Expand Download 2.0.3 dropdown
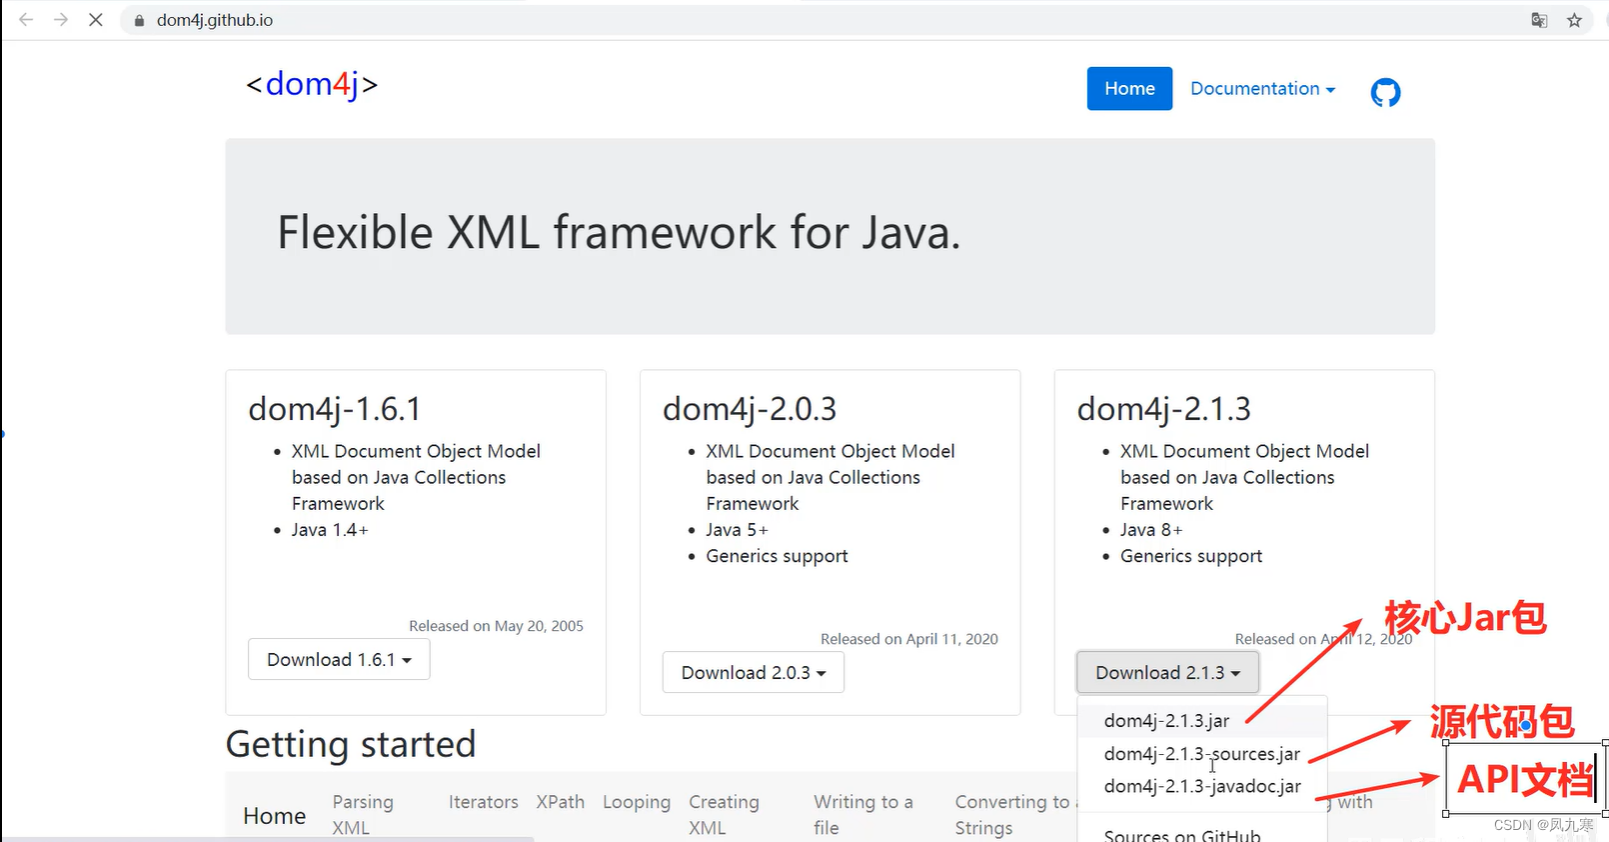1609x842 pixels. pos(753,673)
